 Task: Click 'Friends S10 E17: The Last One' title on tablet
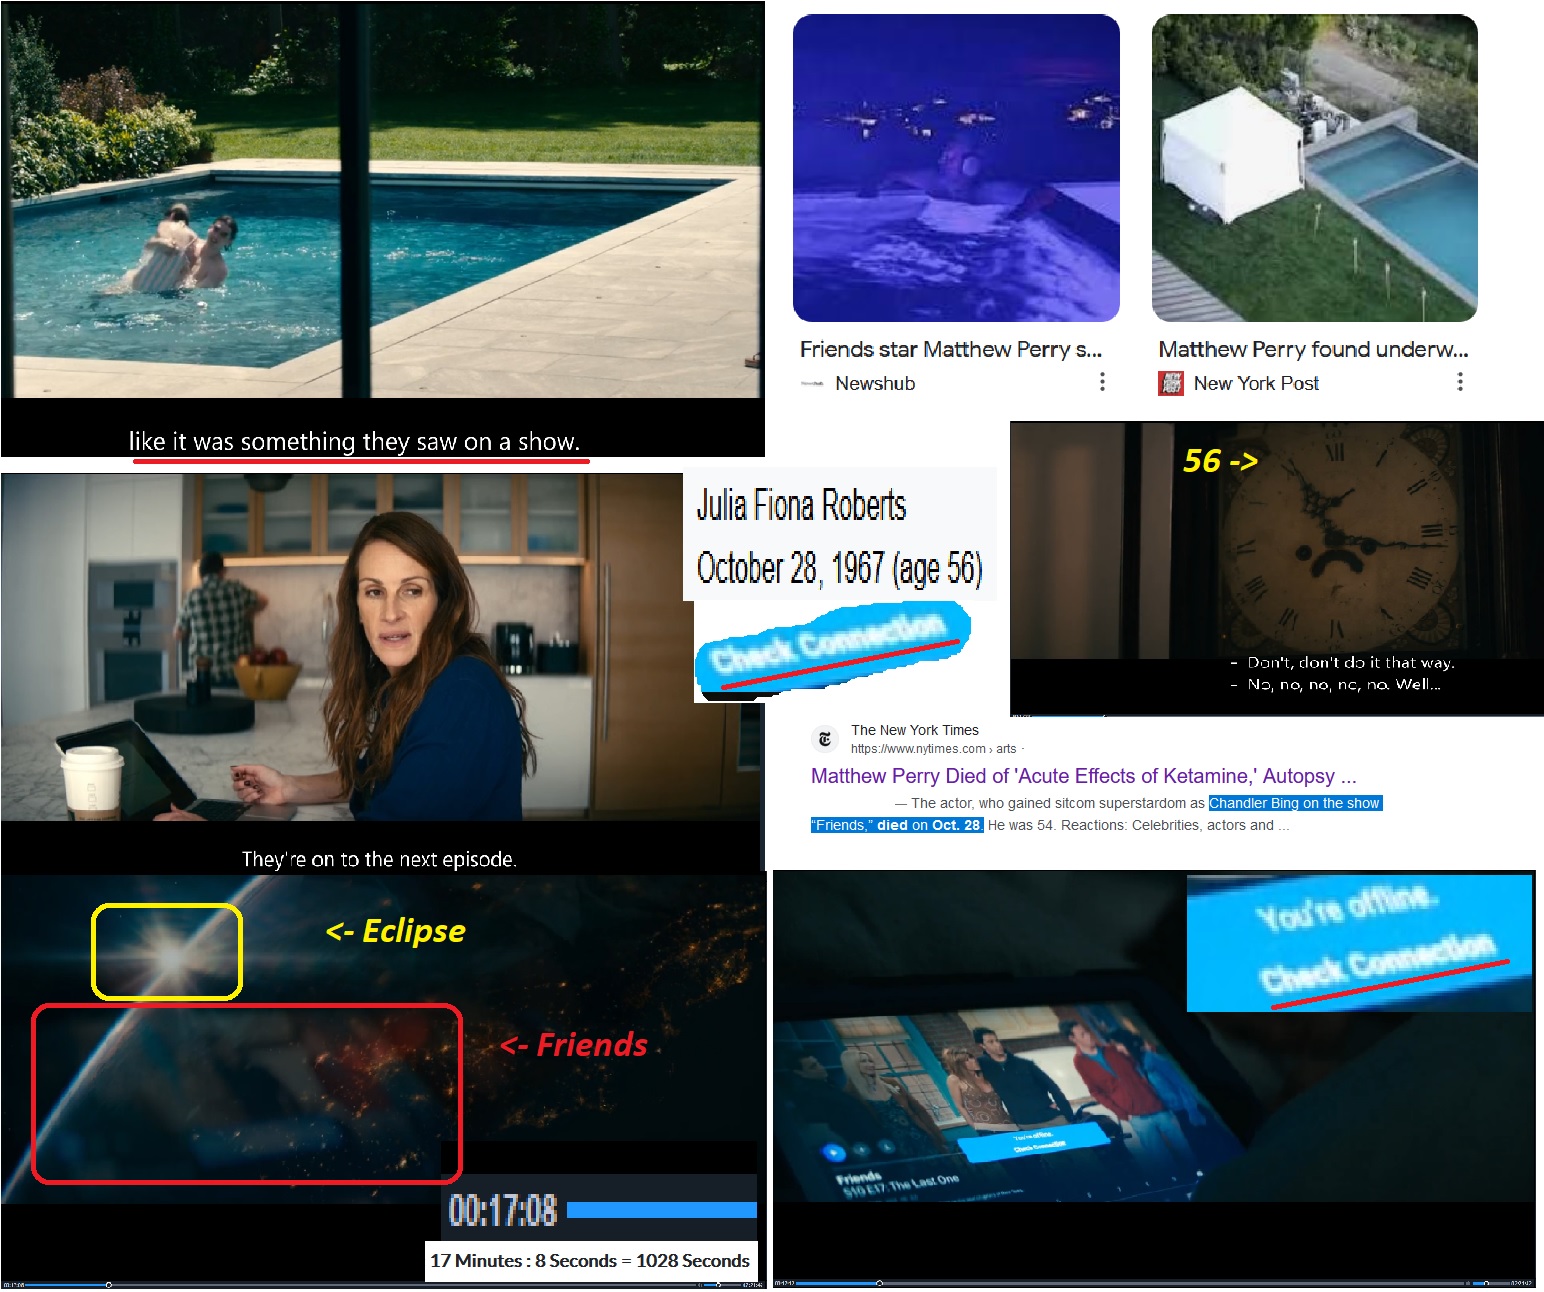(x=897, y=1184)
